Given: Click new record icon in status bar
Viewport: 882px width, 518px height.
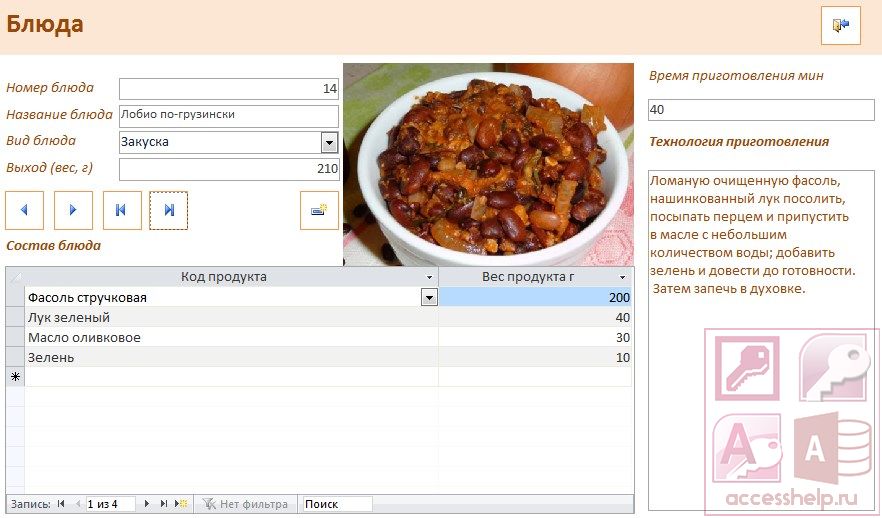Looking at the screenshot, I should click(181, 504).
